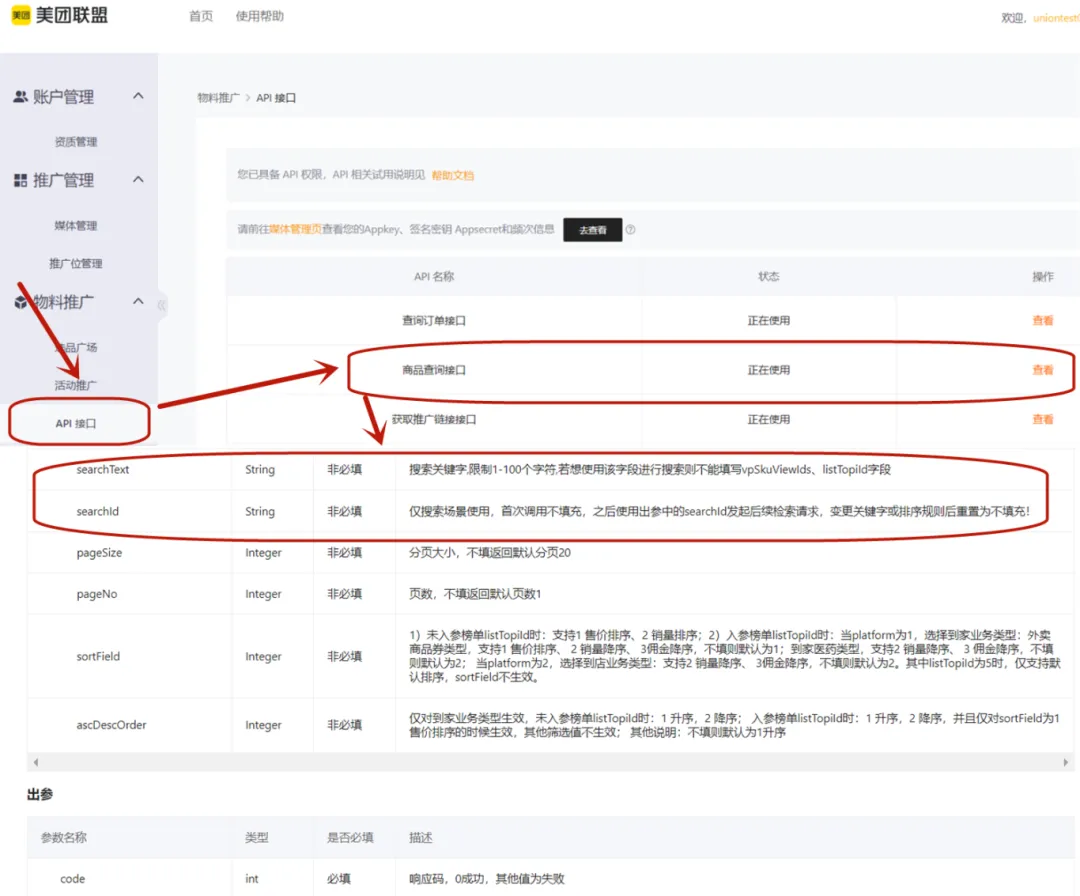Click the account management people icon
Screen dimensions: 1080x896
pyautogui.click(x=21, y=96)
